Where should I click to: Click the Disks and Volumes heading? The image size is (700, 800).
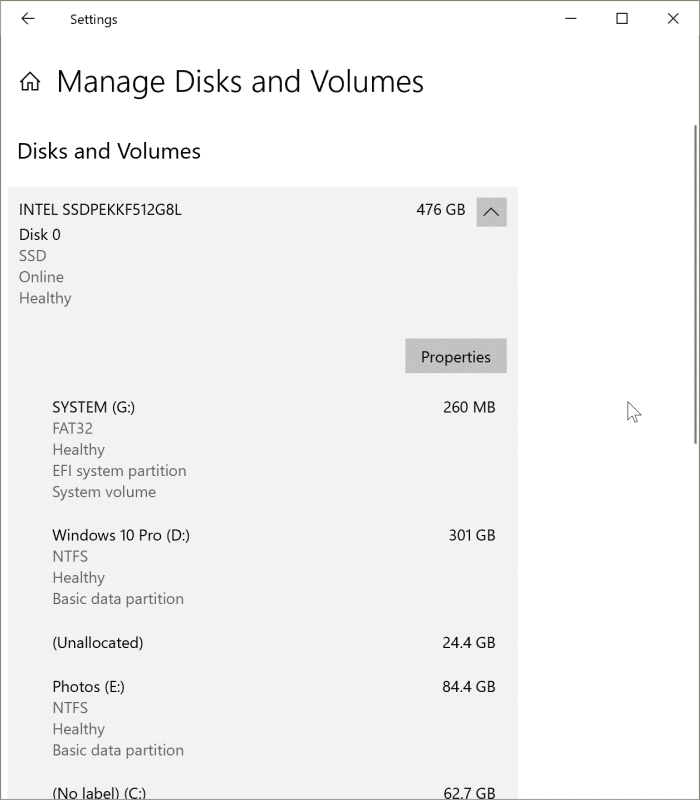point(109,151)
